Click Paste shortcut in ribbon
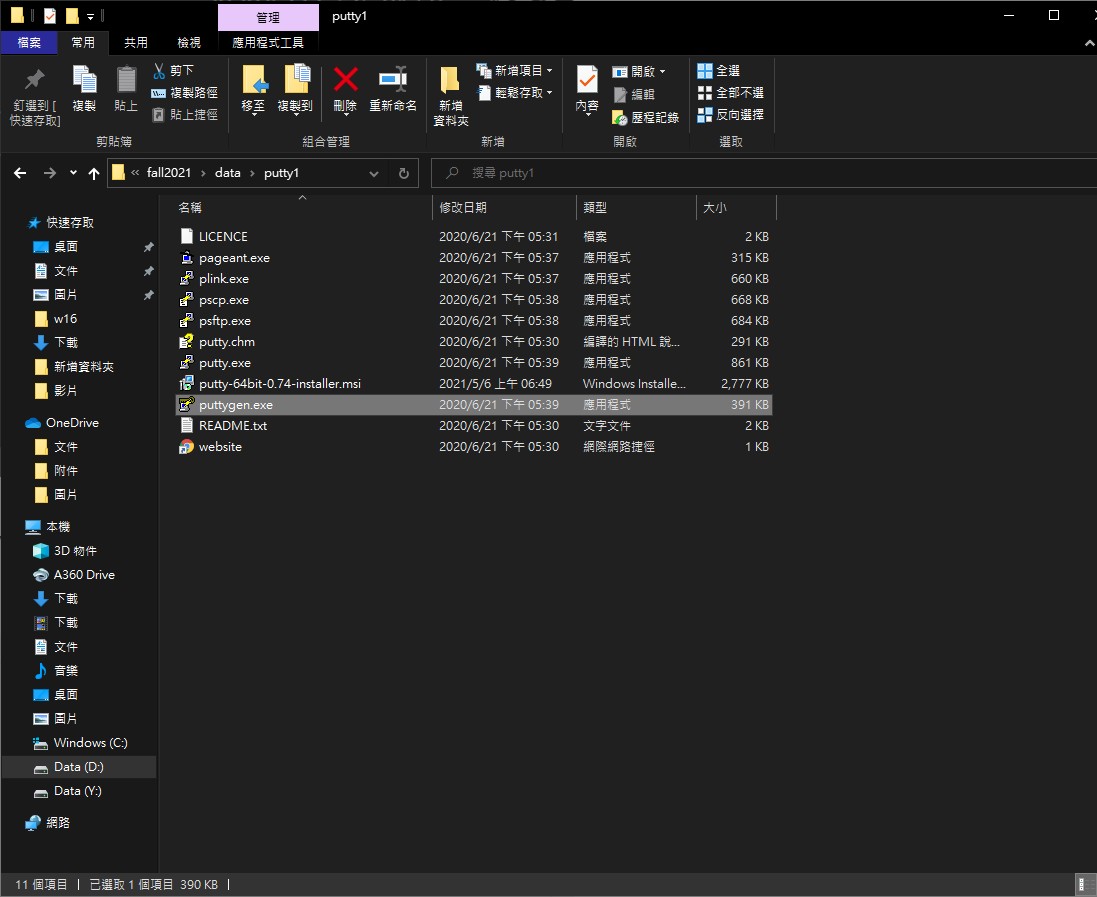This screenshot has height=897, width=1097. click(x=185, y=114)
